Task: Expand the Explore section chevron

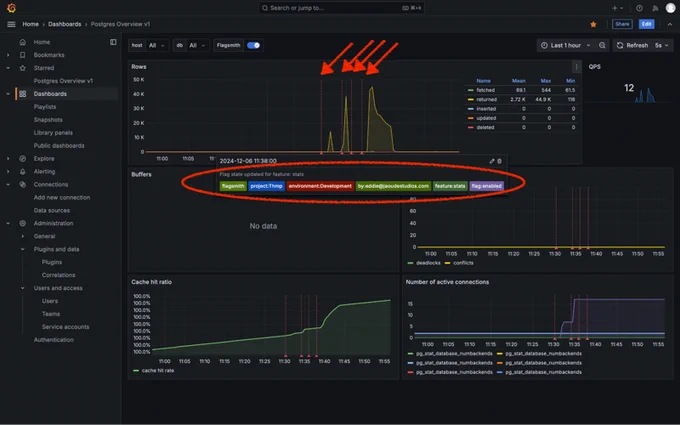Action: click(x=8, y=159)
